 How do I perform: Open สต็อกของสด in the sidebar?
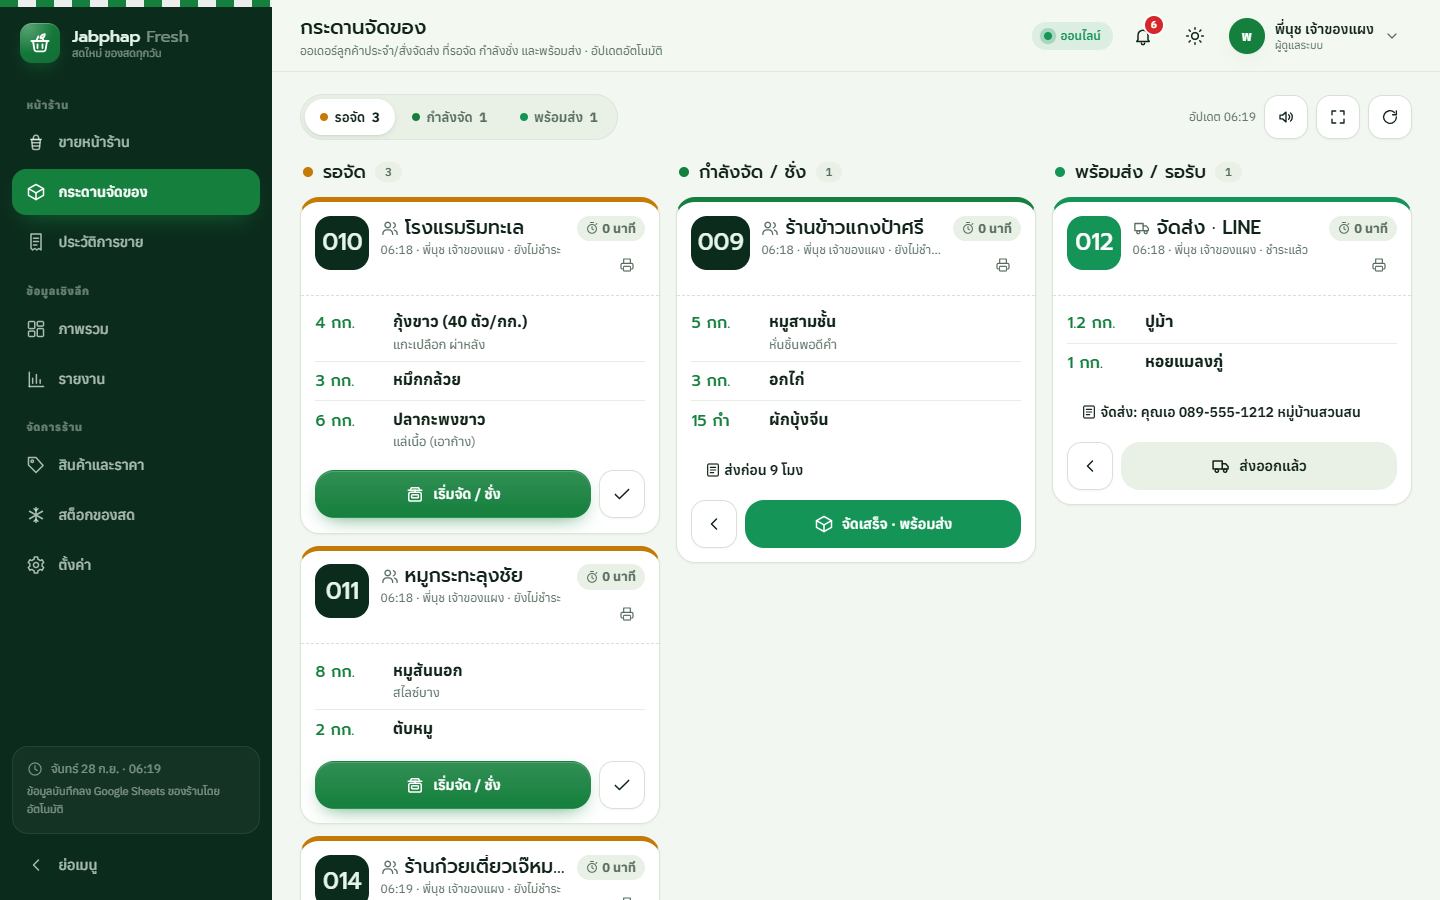click(x=136, y=515)
